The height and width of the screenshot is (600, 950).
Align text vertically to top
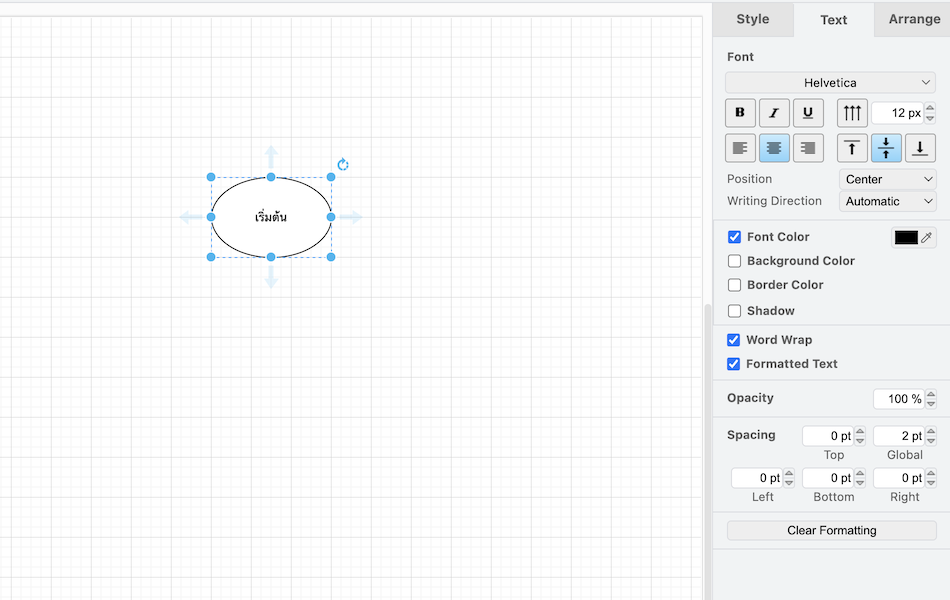[x=852, y=148]
